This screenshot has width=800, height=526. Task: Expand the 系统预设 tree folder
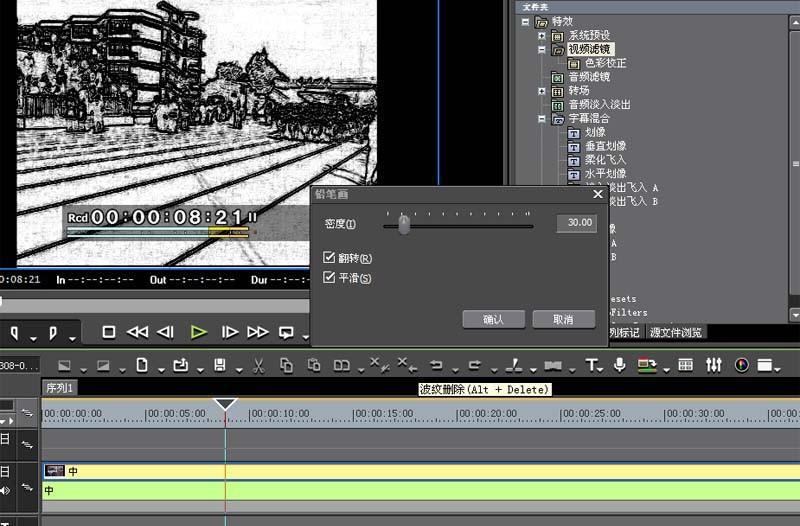pos(542,35)
